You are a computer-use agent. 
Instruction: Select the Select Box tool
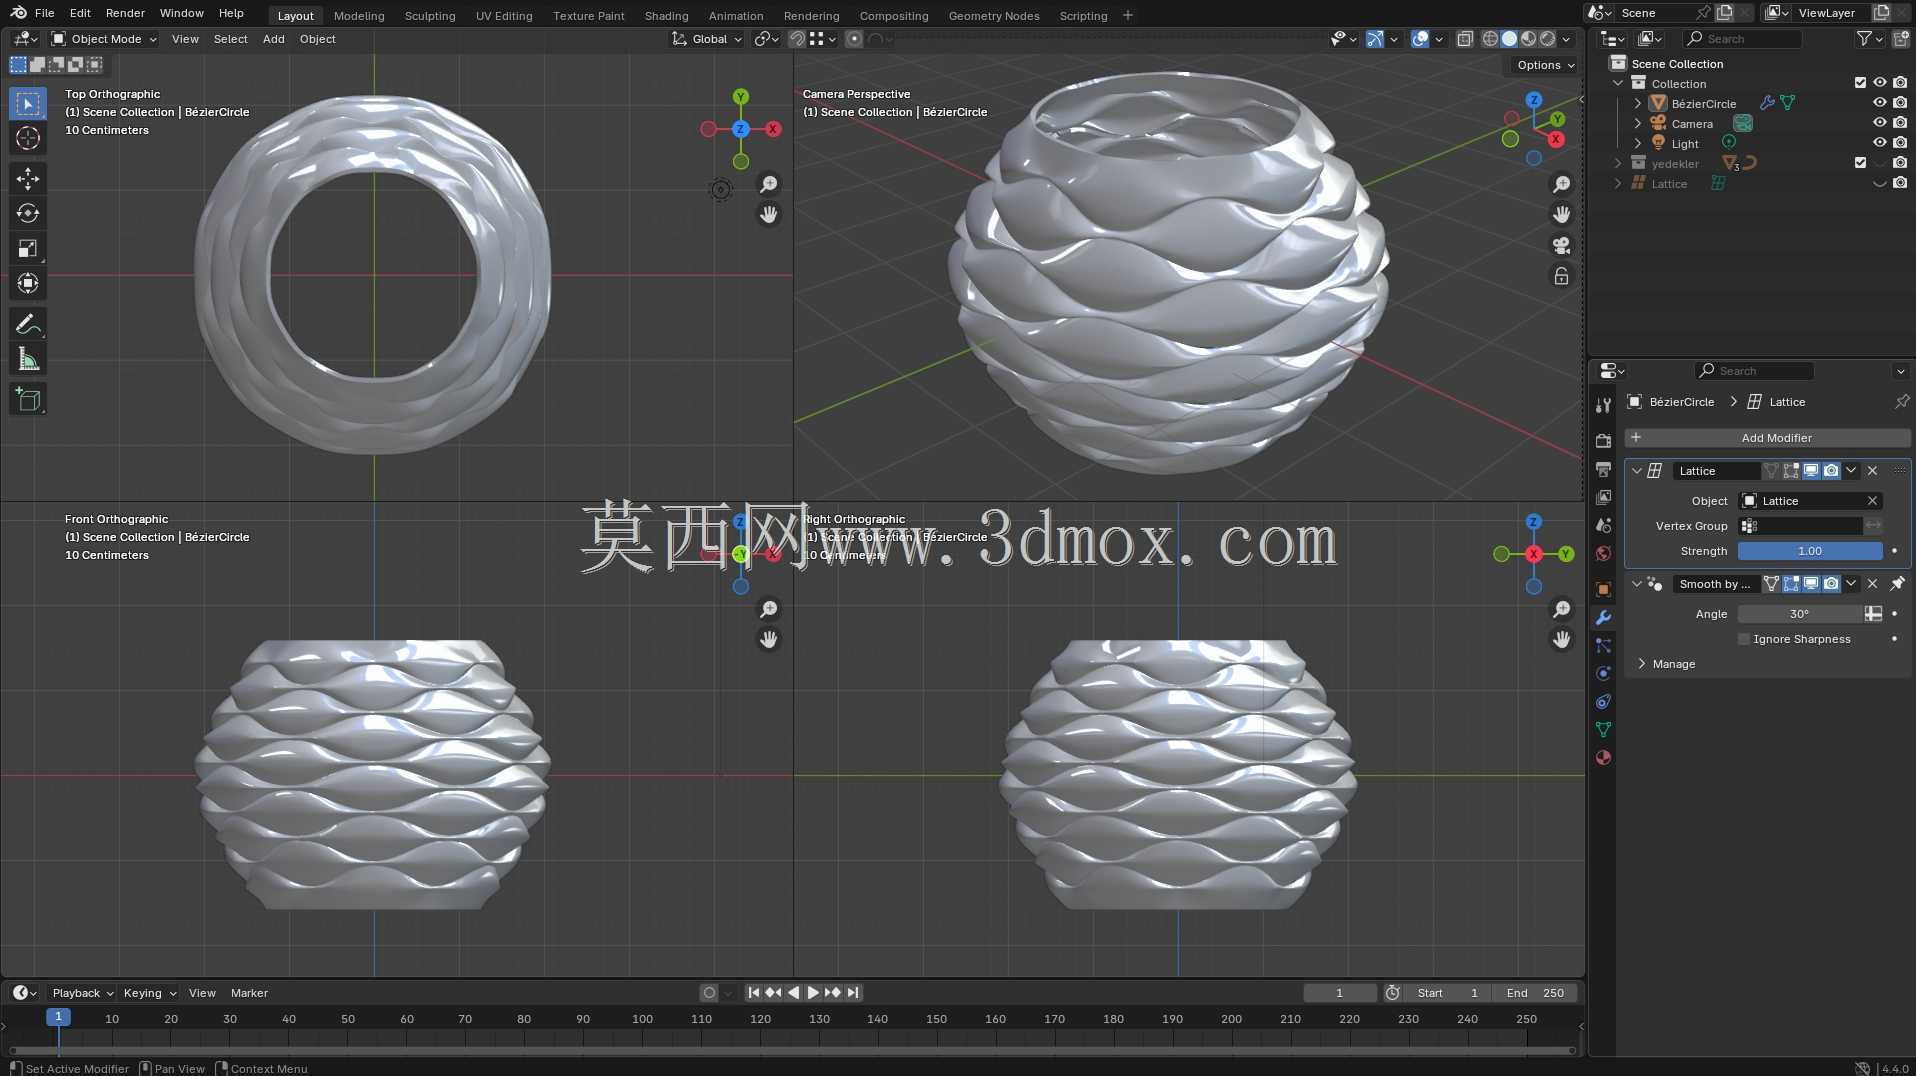point(28,104)
